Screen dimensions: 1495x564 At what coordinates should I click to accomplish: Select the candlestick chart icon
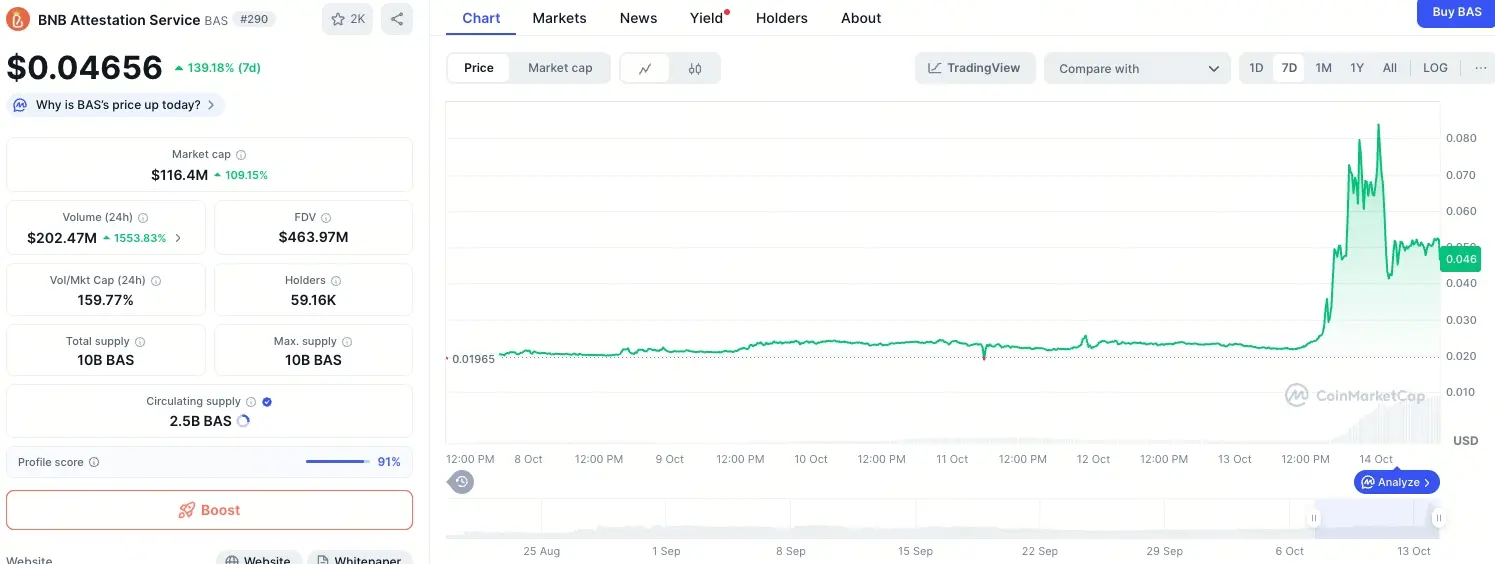click(695, 68)
